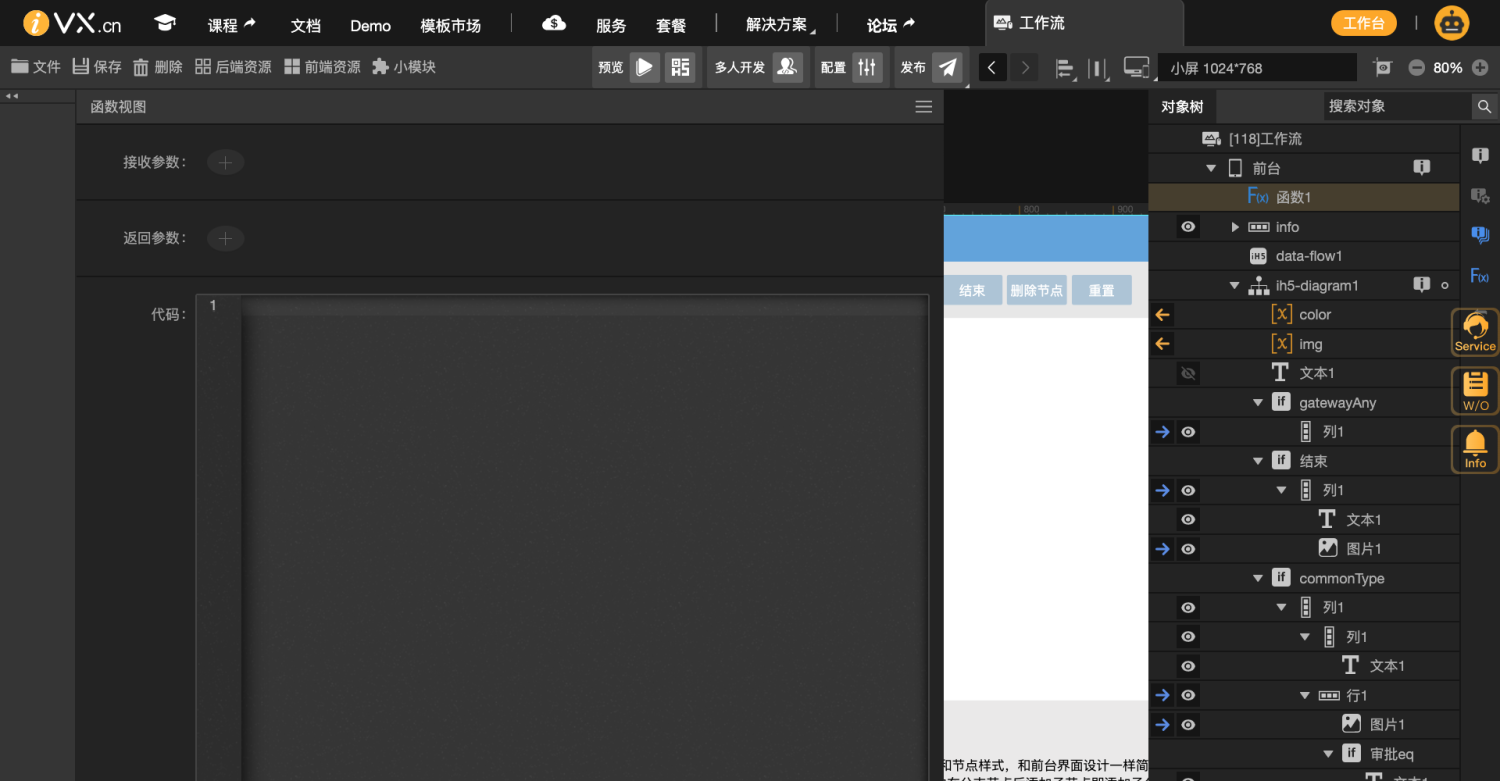Open the 解决方案 menu
The height and width of the screenshot is (781, 1500).
pos(780,25)
